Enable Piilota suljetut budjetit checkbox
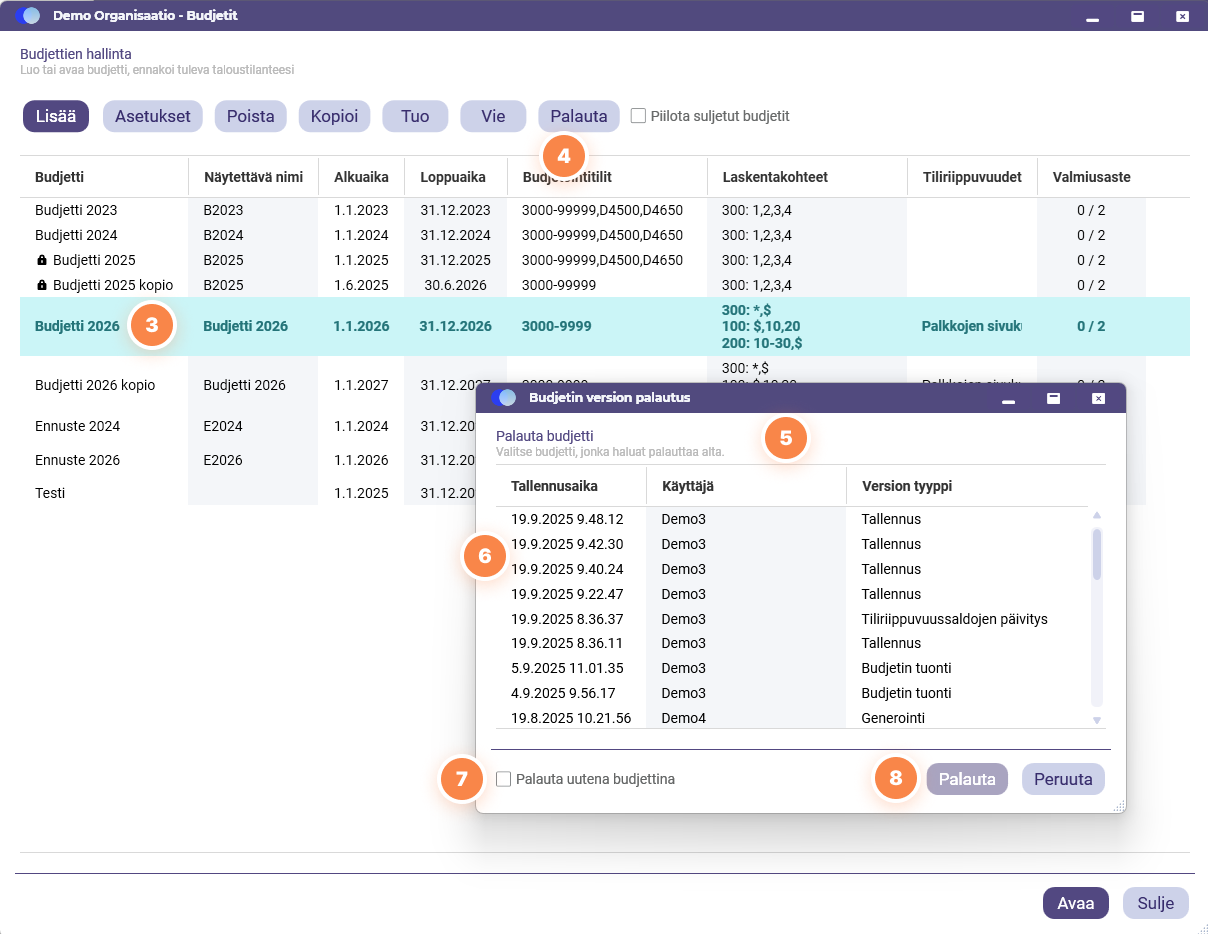 [x=638, y=116]
